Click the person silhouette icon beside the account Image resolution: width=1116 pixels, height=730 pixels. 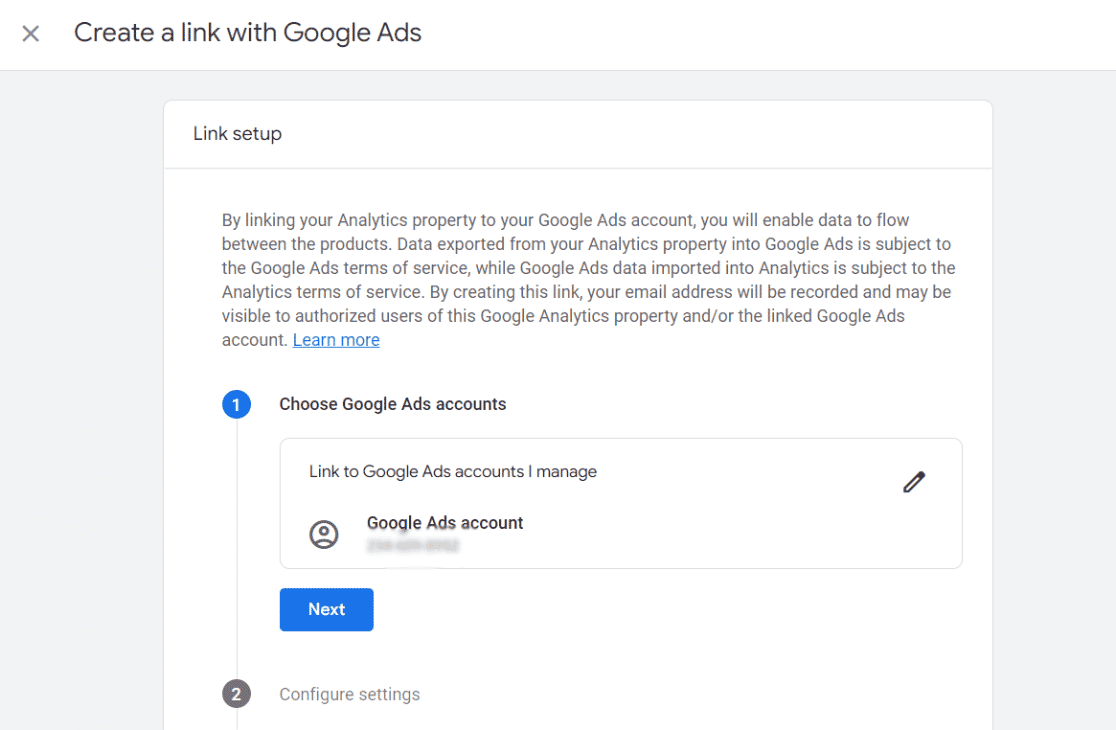coord(322,534)
